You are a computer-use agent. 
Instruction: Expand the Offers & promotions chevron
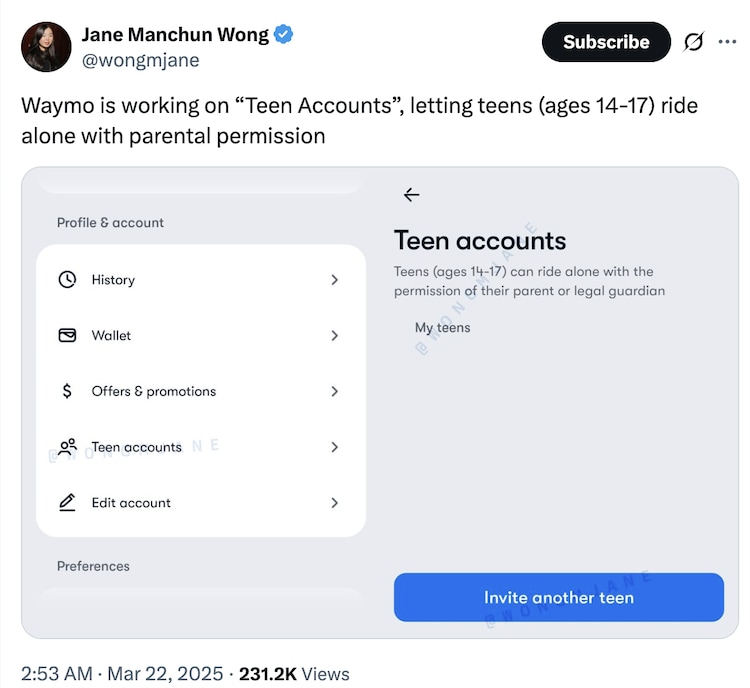[x=334, y=391]
